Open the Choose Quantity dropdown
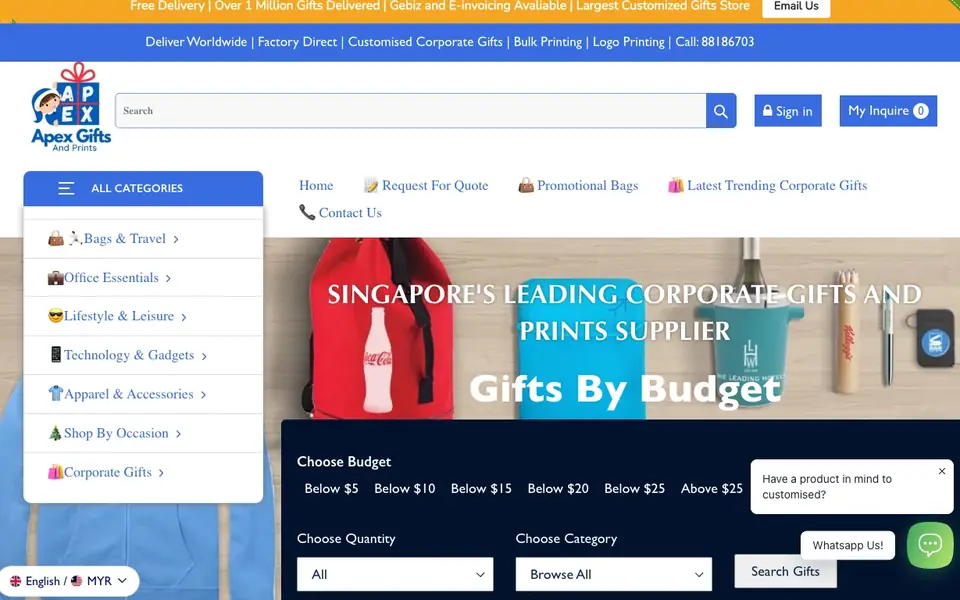This screenshot has height=600, width=960. click(395, 574)
